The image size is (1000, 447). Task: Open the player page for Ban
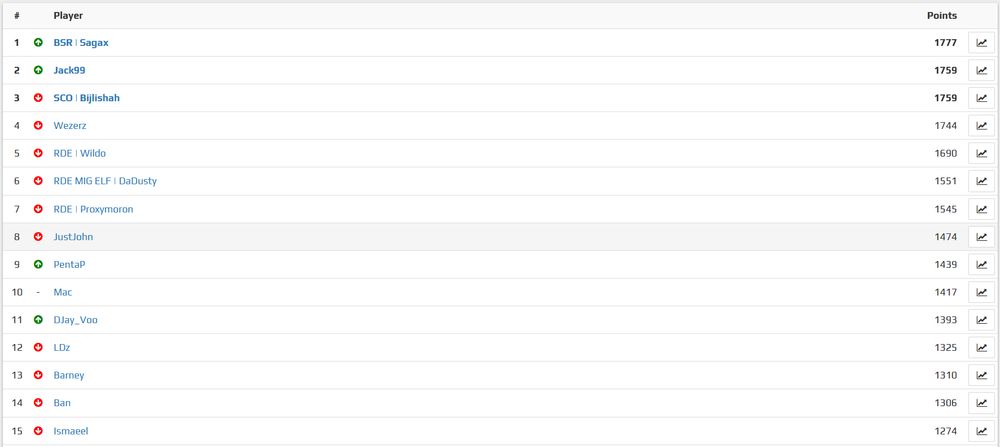pyautogui.click(x=62, y=403)
